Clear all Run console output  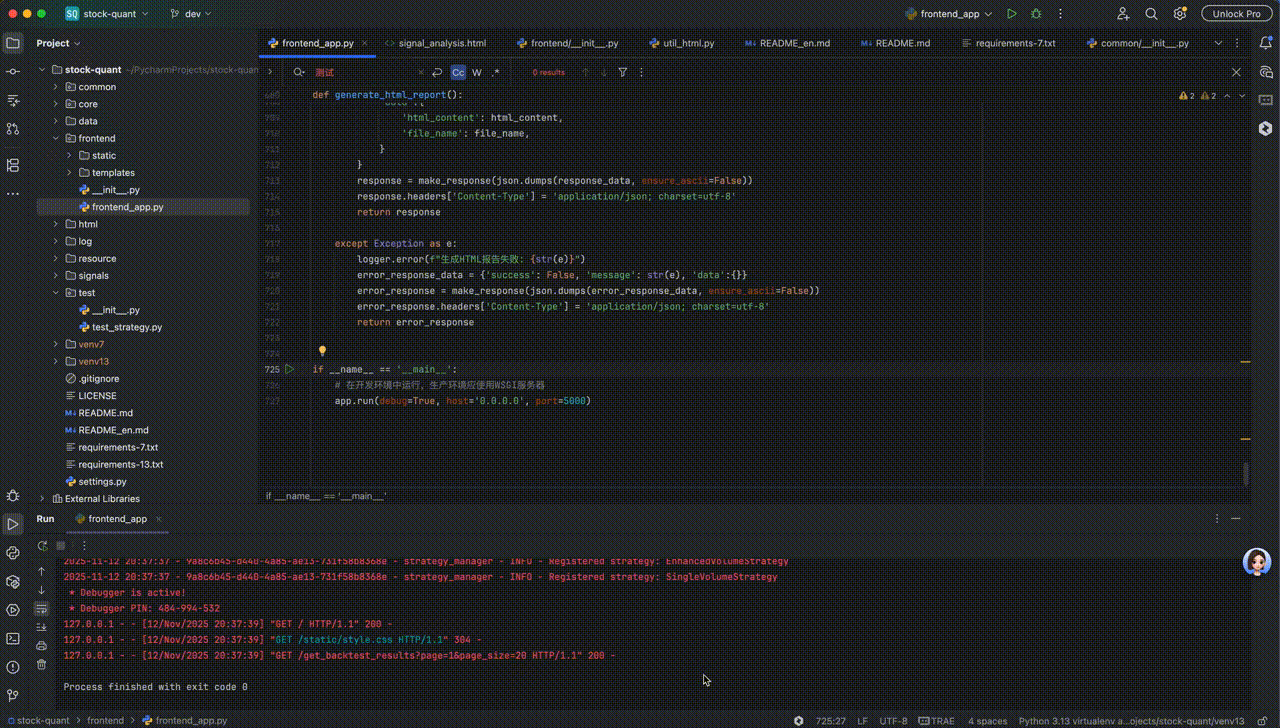pyautogui.click(x=41, y=664)
